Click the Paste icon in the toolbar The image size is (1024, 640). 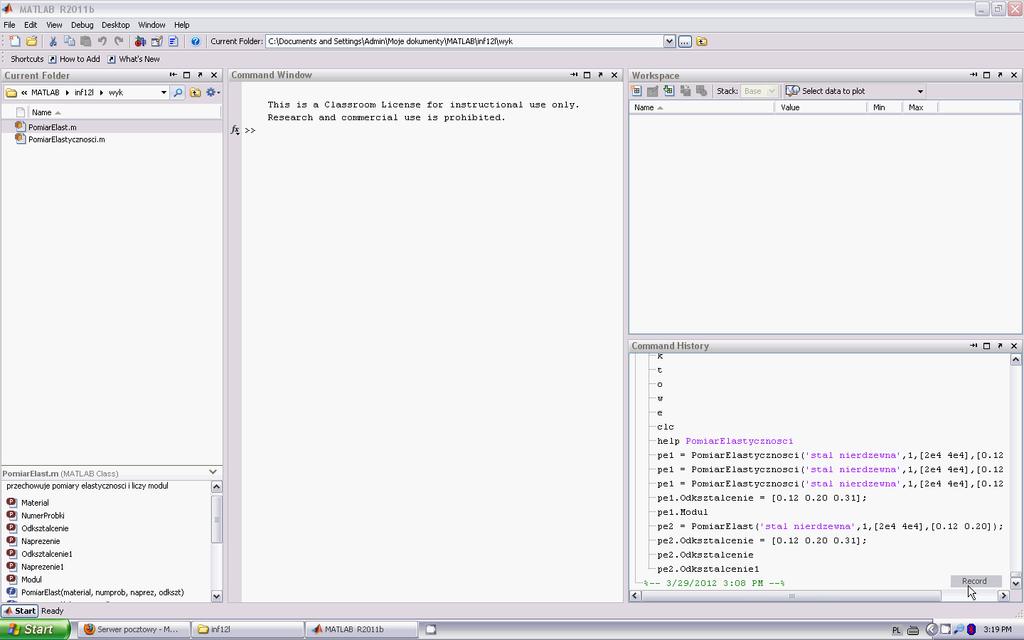click(86, 41)
